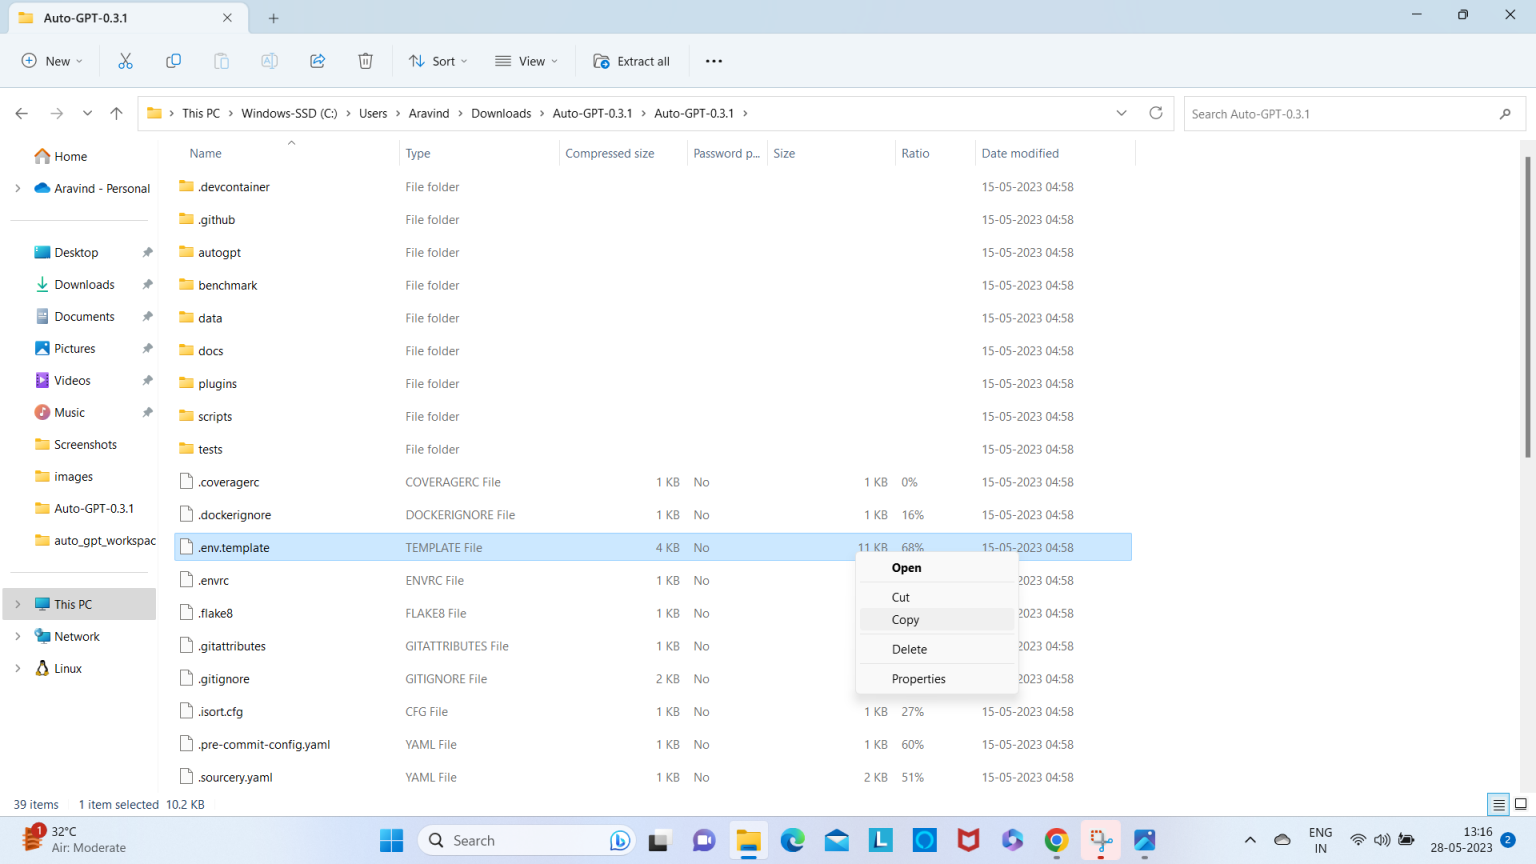Expand the This PC tree node
This screenshot has width=1536, height=864.
tap(18, 604)
